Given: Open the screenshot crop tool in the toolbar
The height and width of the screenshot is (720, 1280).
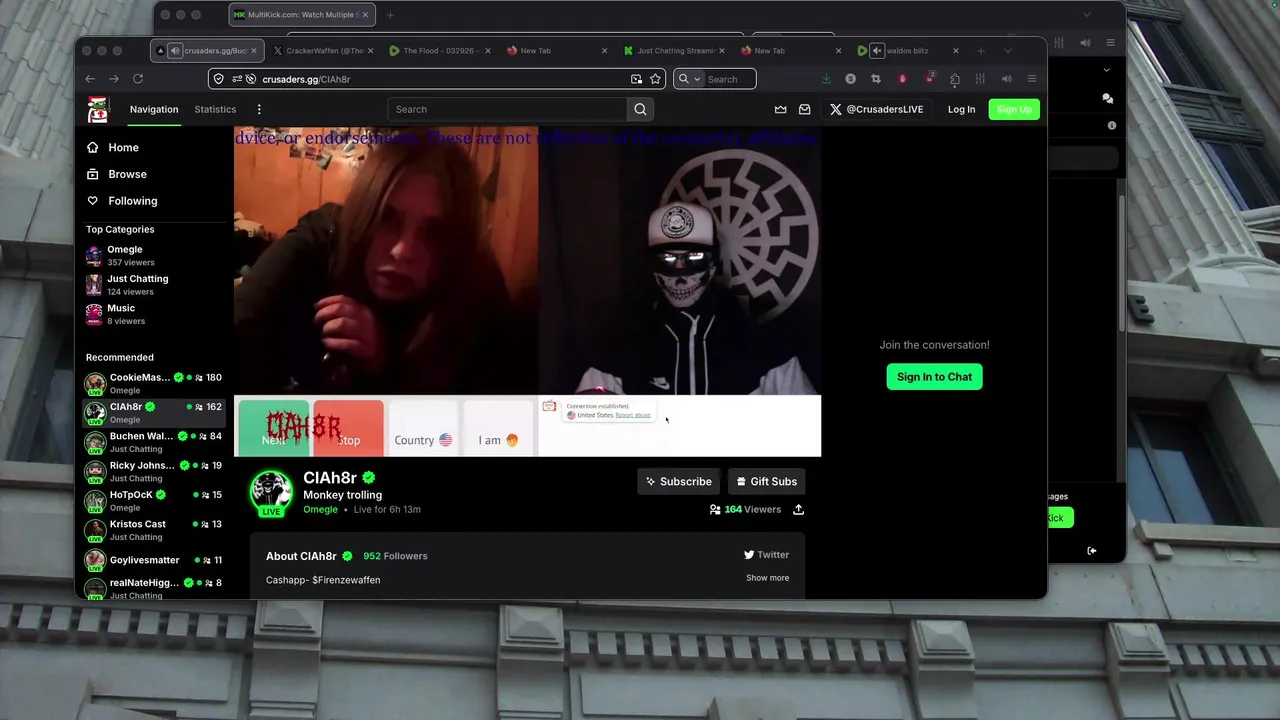Looking at the screenshot, I should [876, 79].
